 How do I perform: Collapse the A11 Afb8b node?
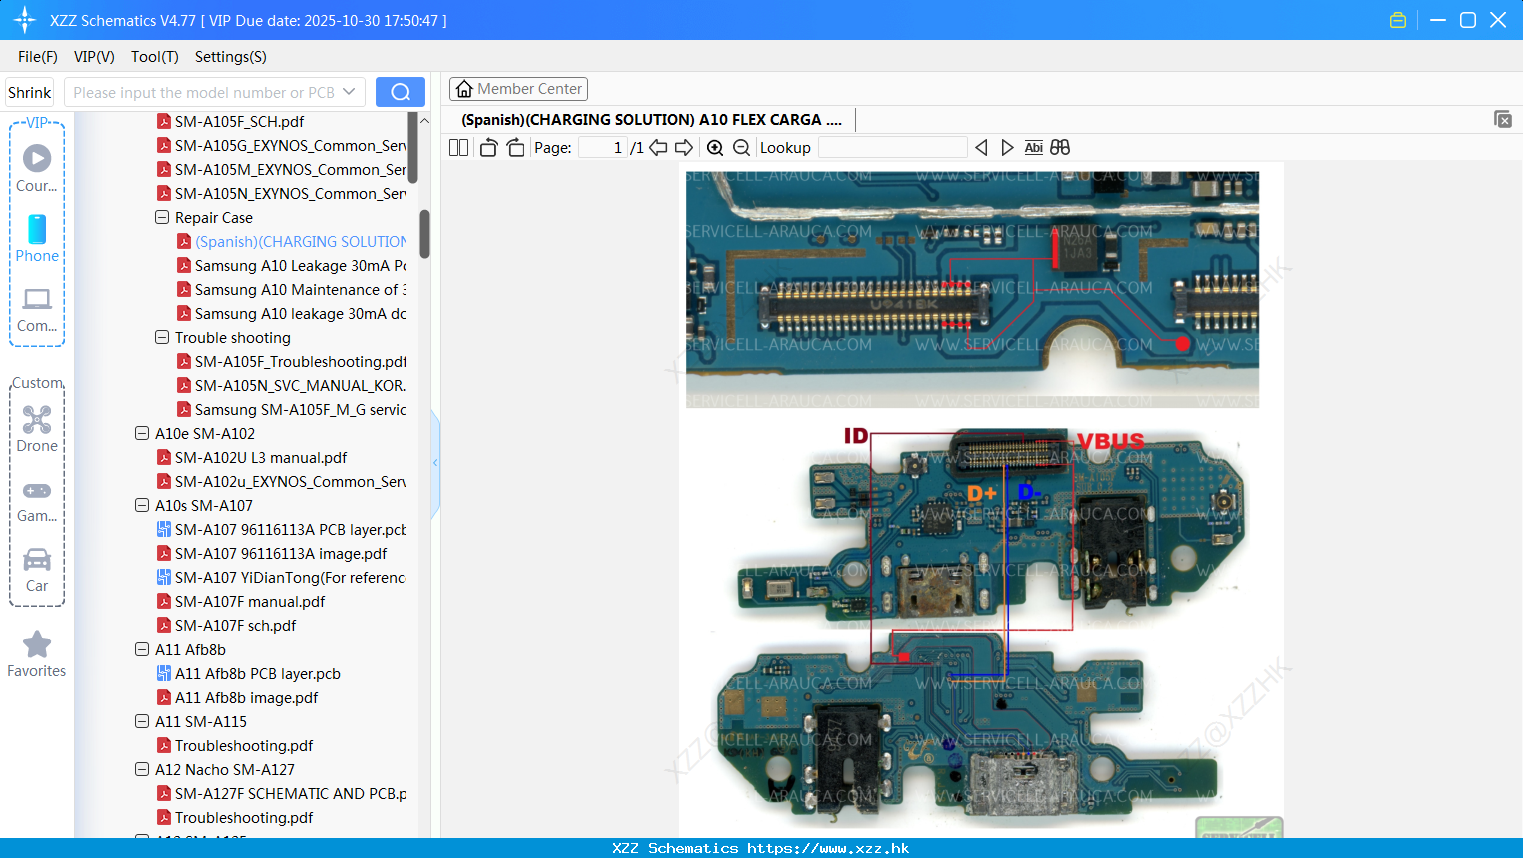click(142, 649)
